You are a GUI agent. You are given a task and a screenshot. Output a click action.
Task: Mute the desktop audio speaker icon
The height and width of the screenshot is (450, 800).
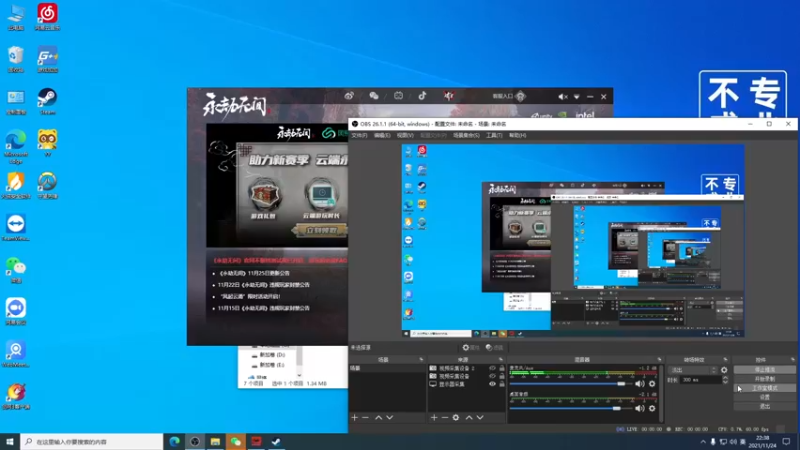tap(639, 408)
